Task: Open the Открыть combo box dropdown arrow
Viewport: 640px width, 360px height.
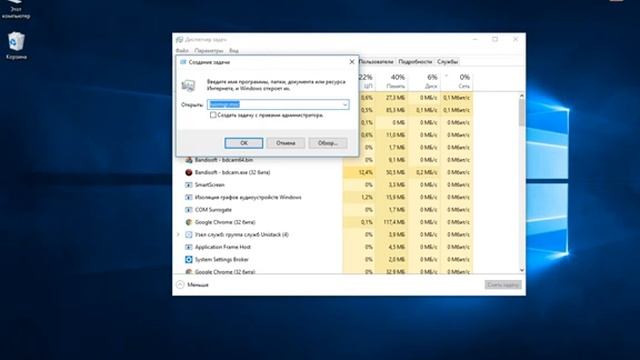Action: (345, 105)
